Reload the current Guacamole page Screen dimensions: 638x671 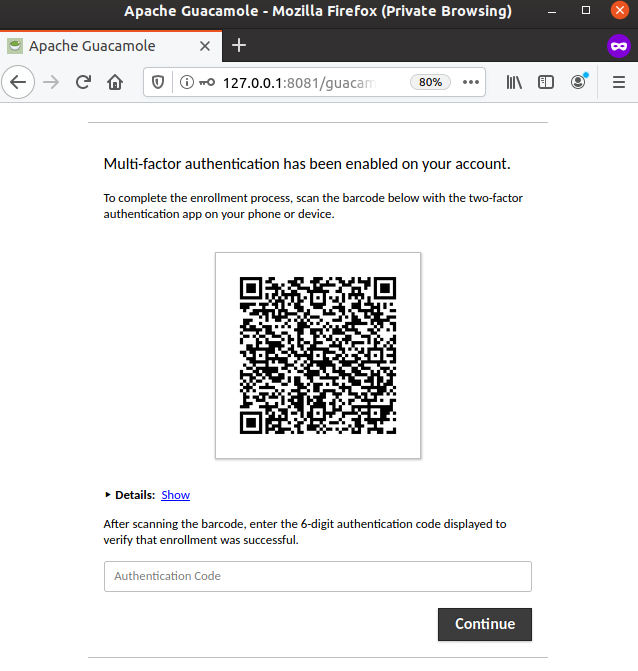click(x=83, y=82)
